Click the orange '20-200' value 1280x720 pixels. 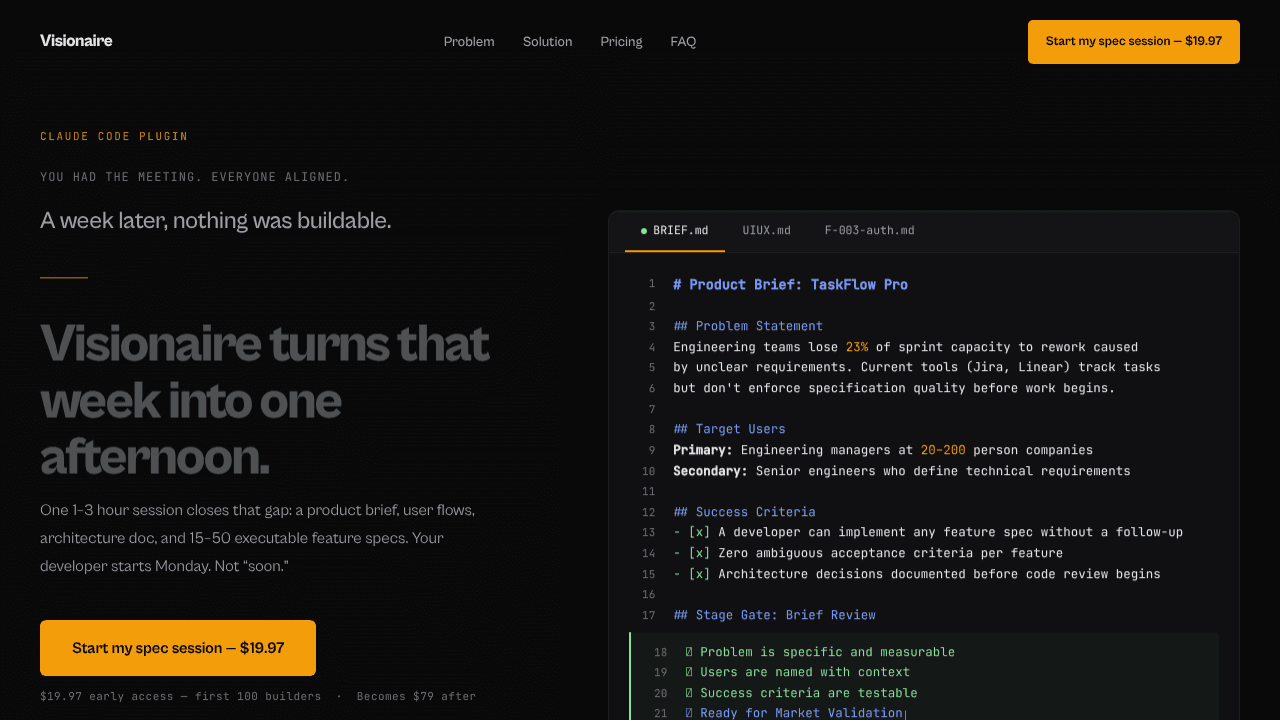pos(943,450)
